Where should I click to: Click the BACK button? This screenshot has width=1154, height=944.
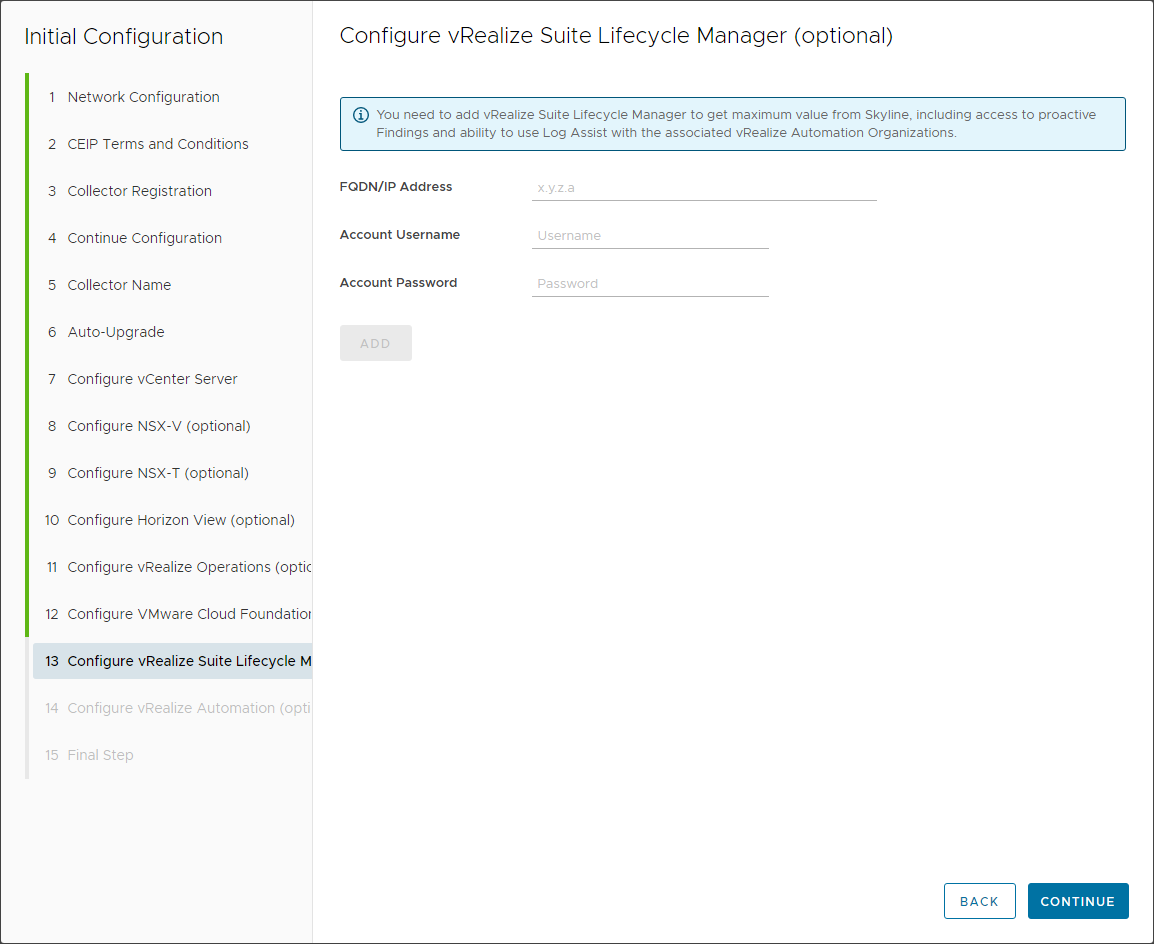coord(979,901)
